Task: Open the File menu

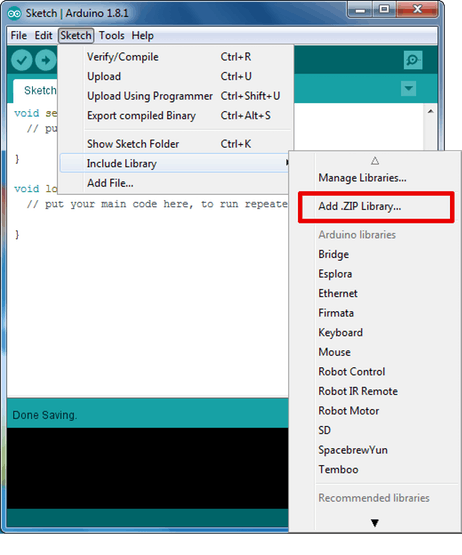Action: coord(19,35)
